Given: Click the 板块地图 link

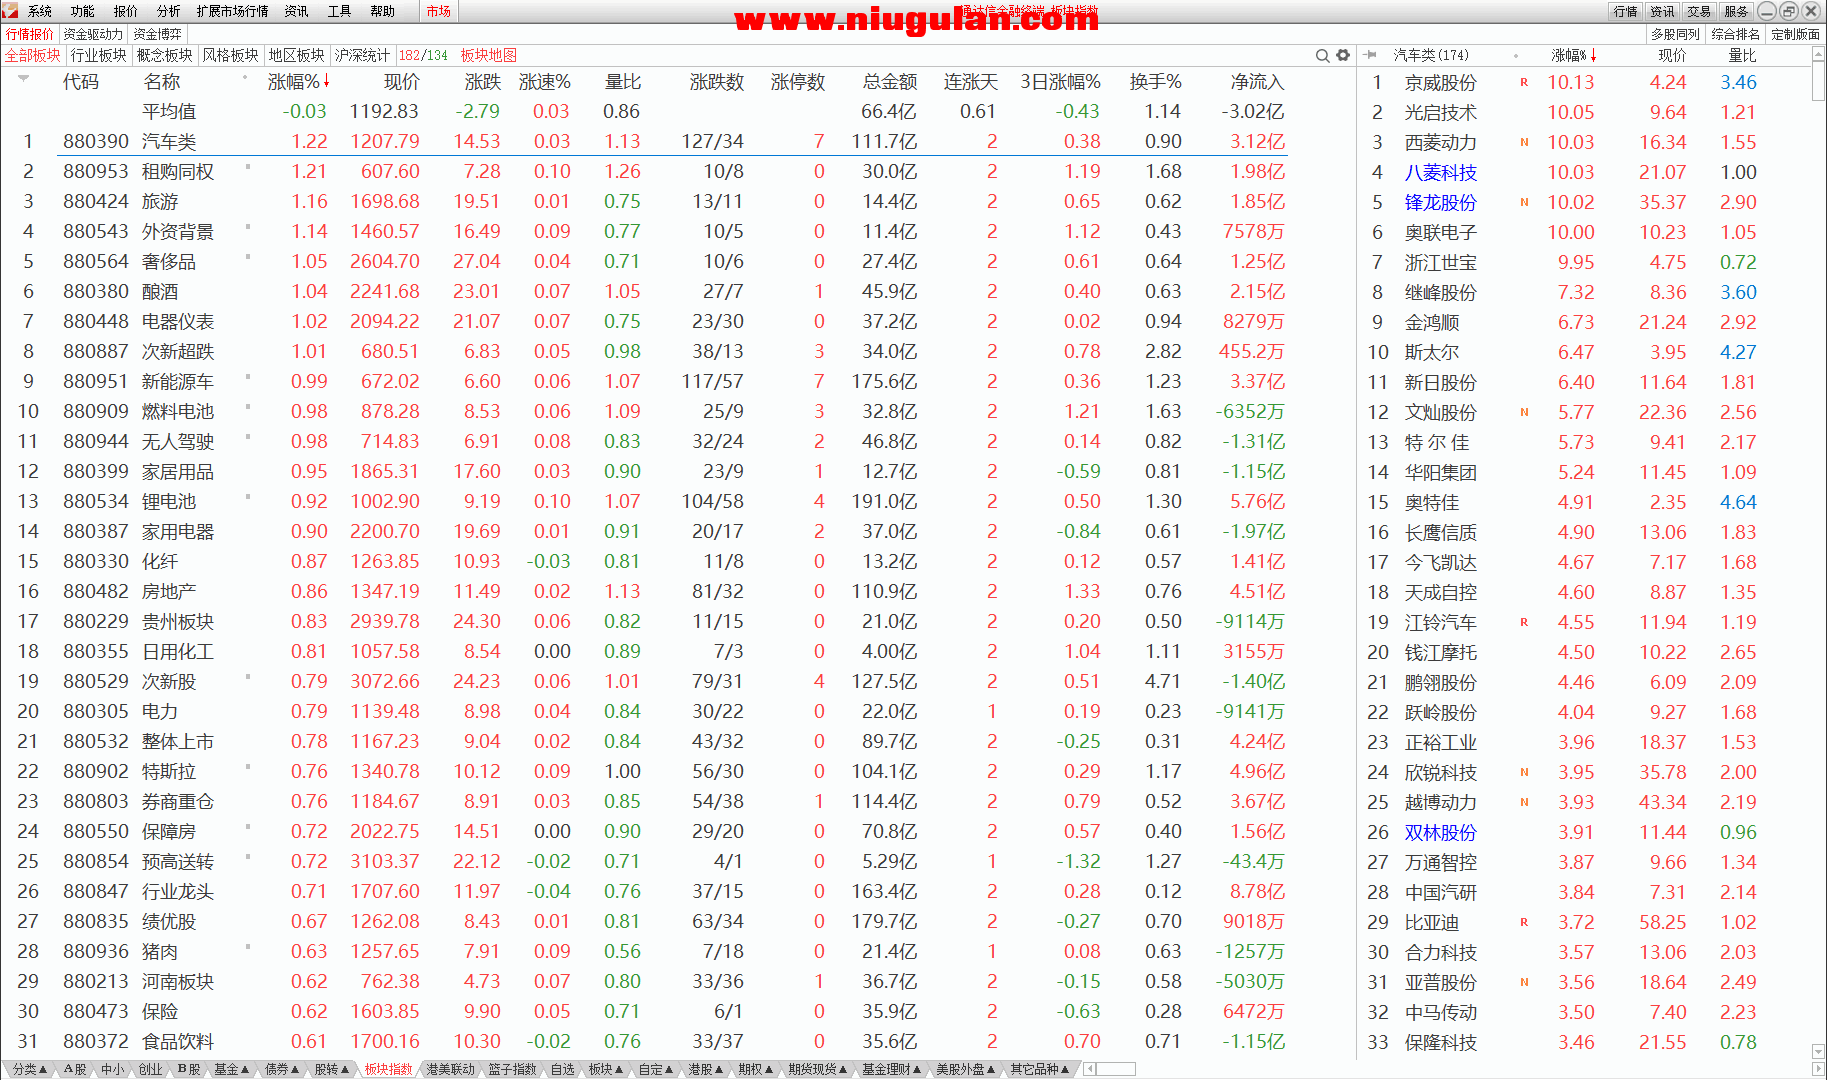Looking at the screenshot, I should (x=489, y=55).
